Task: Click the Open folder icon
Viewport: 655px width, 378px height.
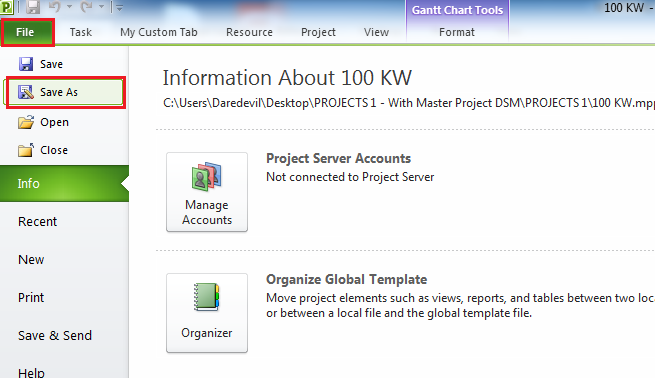Action: point(26,122)
